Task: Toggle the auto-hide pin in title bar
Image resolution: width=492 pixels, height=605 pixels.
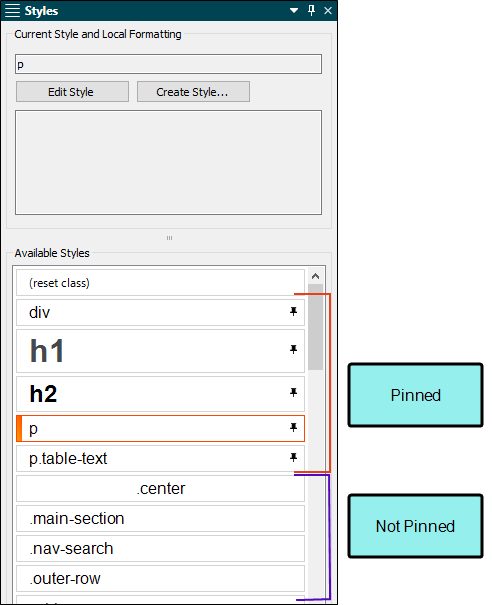Action: [x=311, y=10]
